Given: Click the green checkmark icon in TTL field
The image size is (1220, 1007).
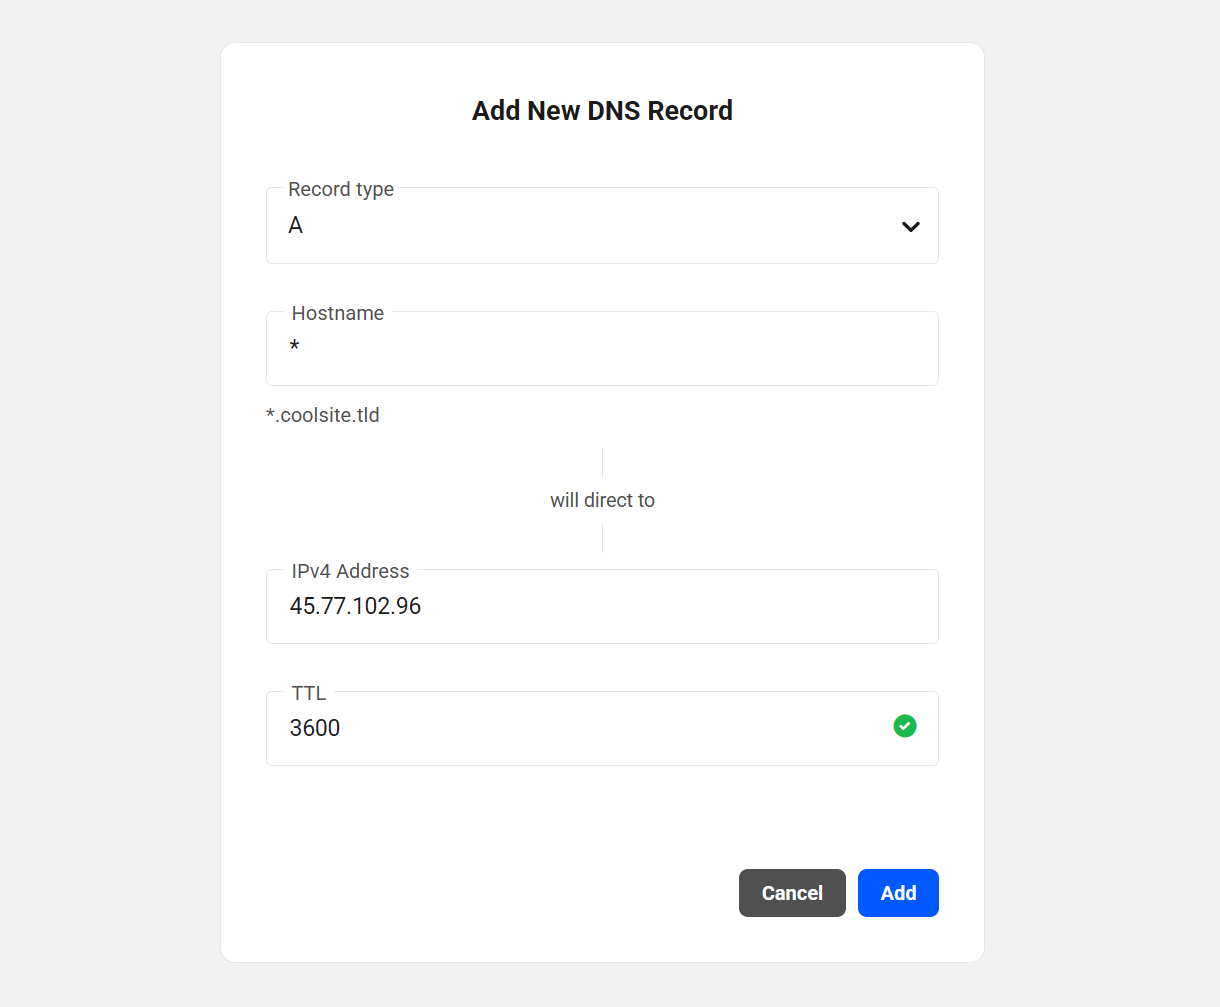Looking at the screenshot, I should (x=905, y=726).
